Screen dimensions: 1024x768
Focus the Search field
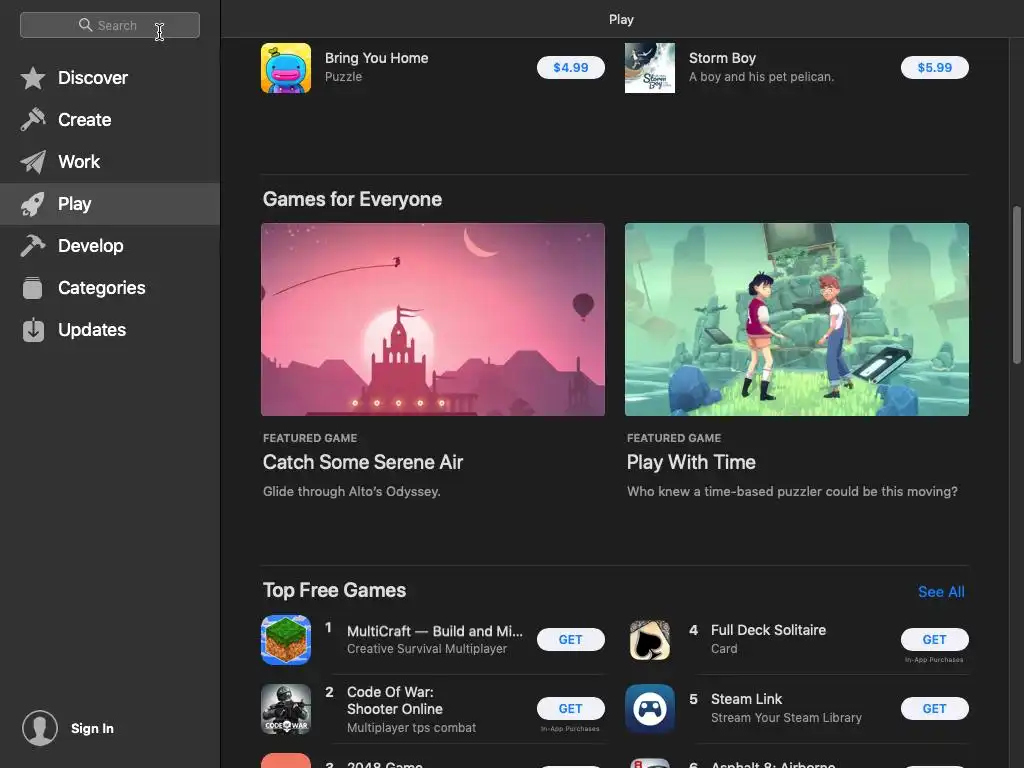coord(110,25)
